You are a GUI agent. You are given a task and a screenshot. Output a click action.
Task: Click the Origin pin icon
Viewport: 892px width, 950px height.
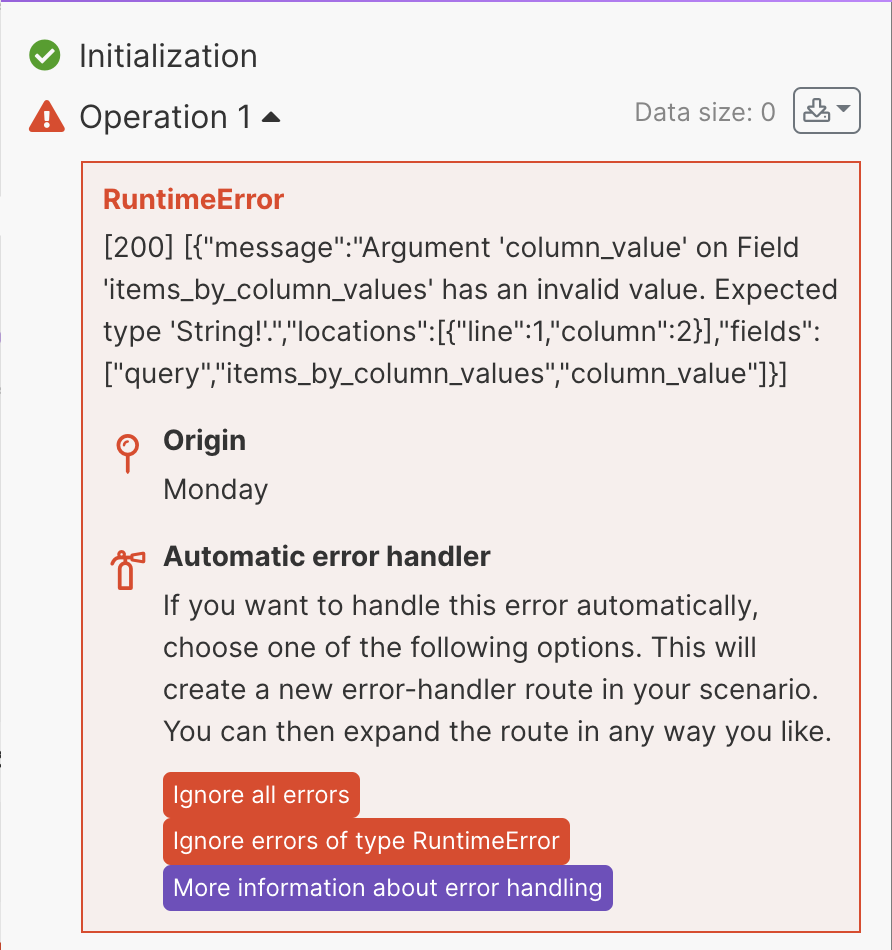pyautogui.click(x=127, y=453)
